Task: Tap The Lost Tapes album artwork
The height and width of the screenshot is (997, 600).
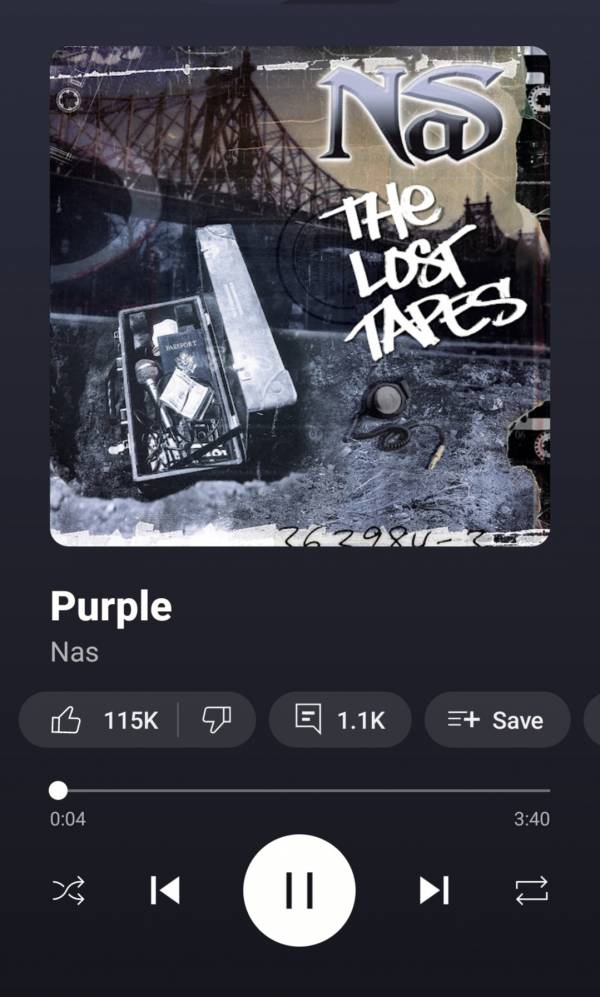Action: 300,296
